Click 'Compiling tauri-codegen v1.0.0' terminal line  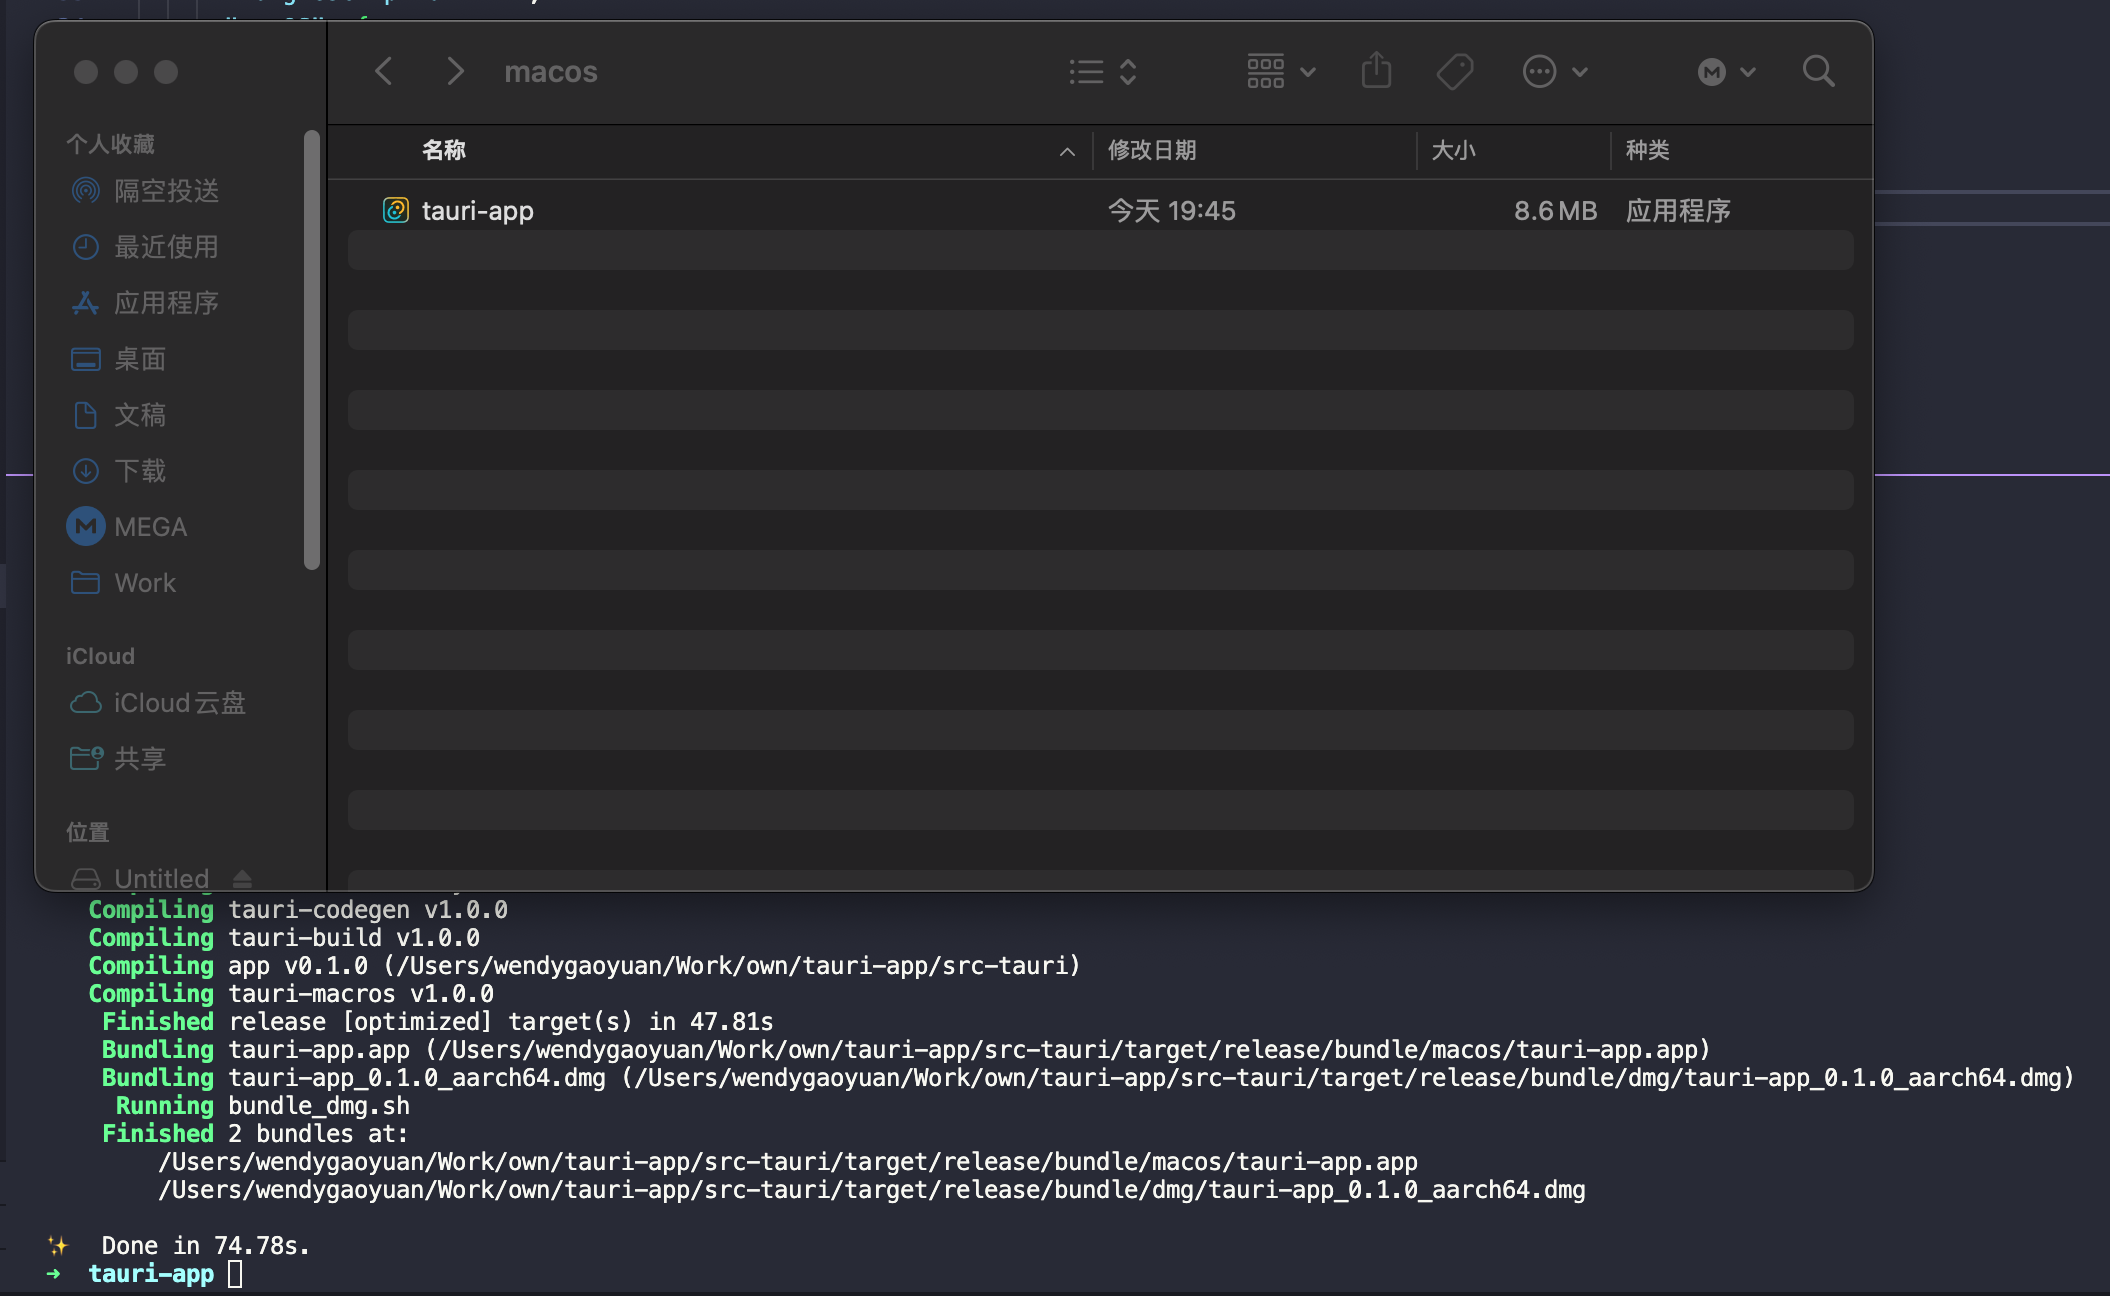pos(298,910)
